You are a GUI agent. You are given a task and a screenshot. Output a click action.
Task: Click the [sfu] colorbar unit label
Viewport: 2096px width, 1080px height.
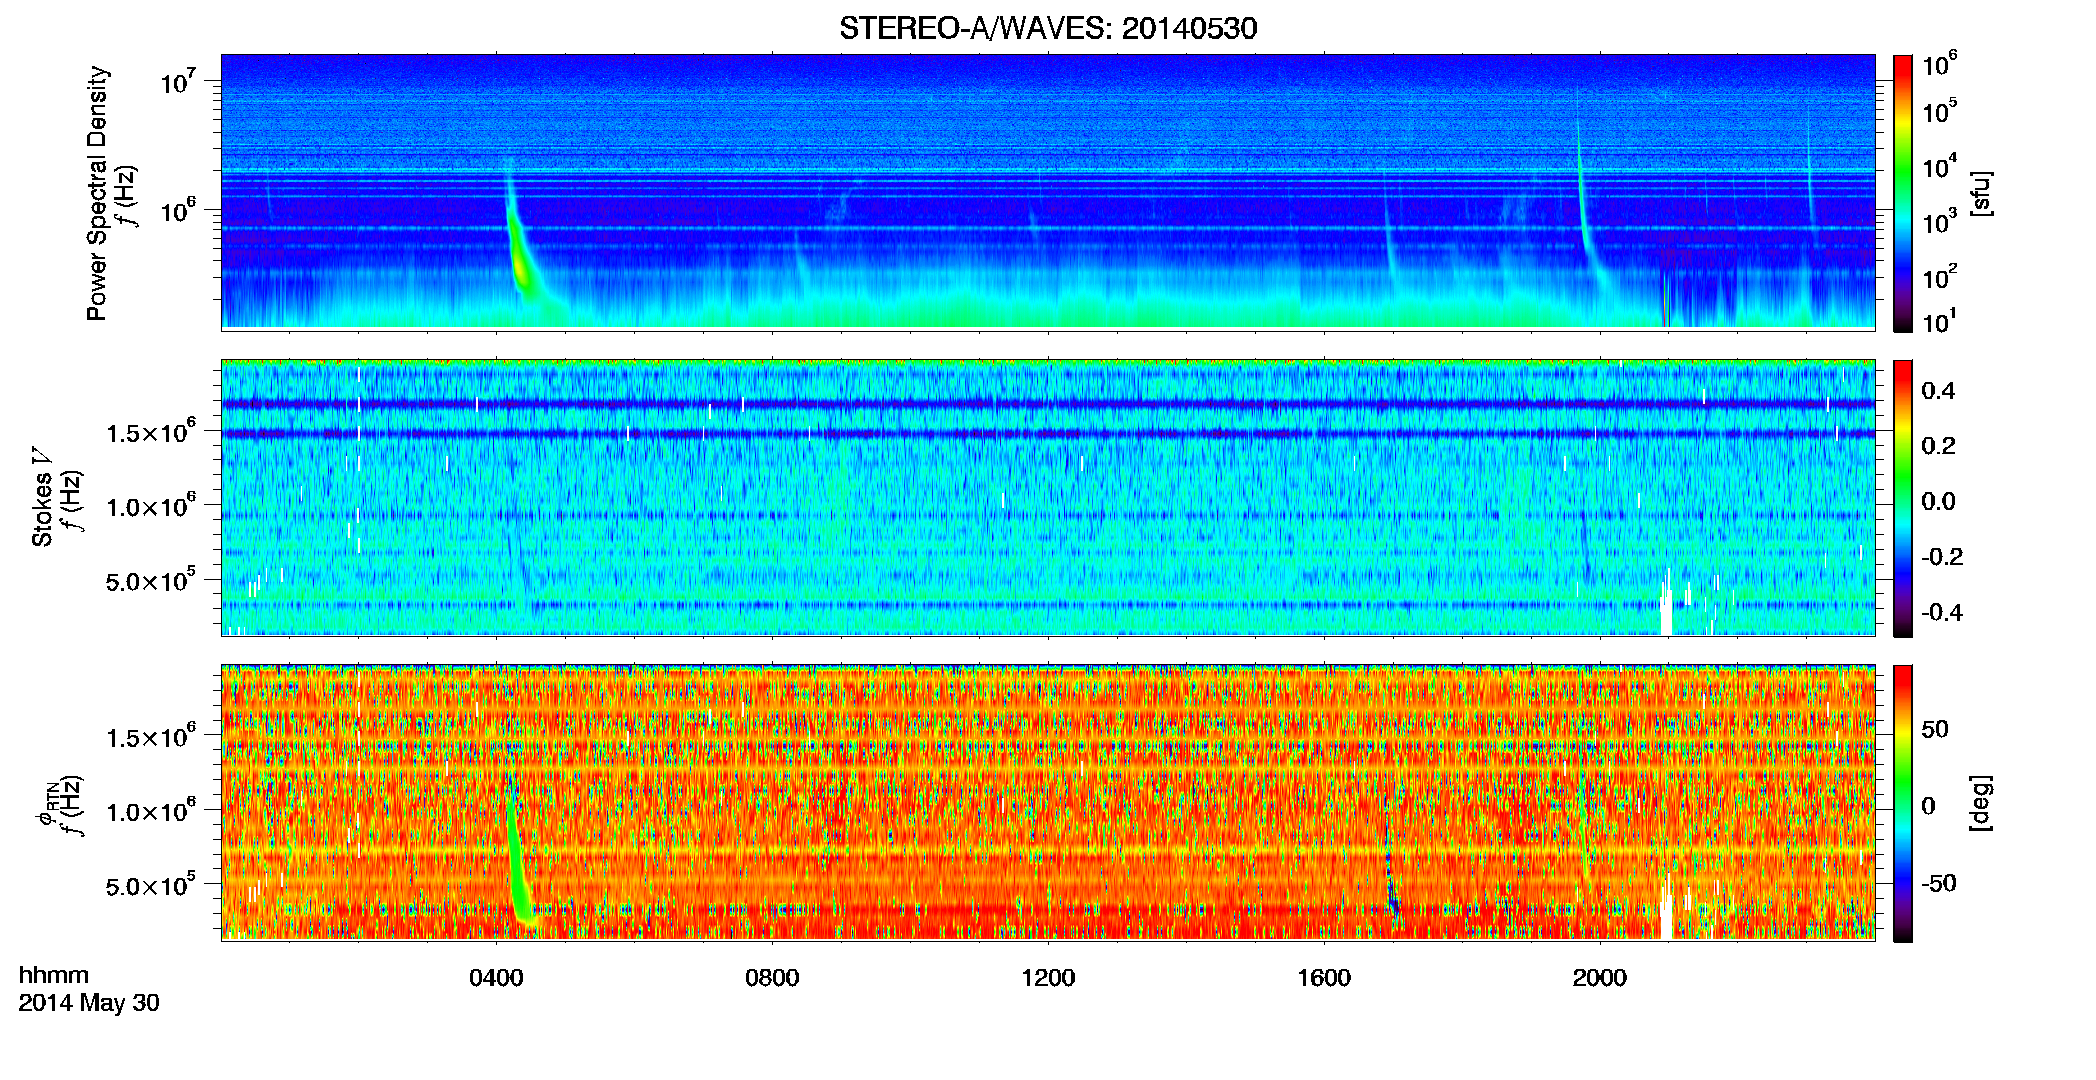(x=1980, y=193)
